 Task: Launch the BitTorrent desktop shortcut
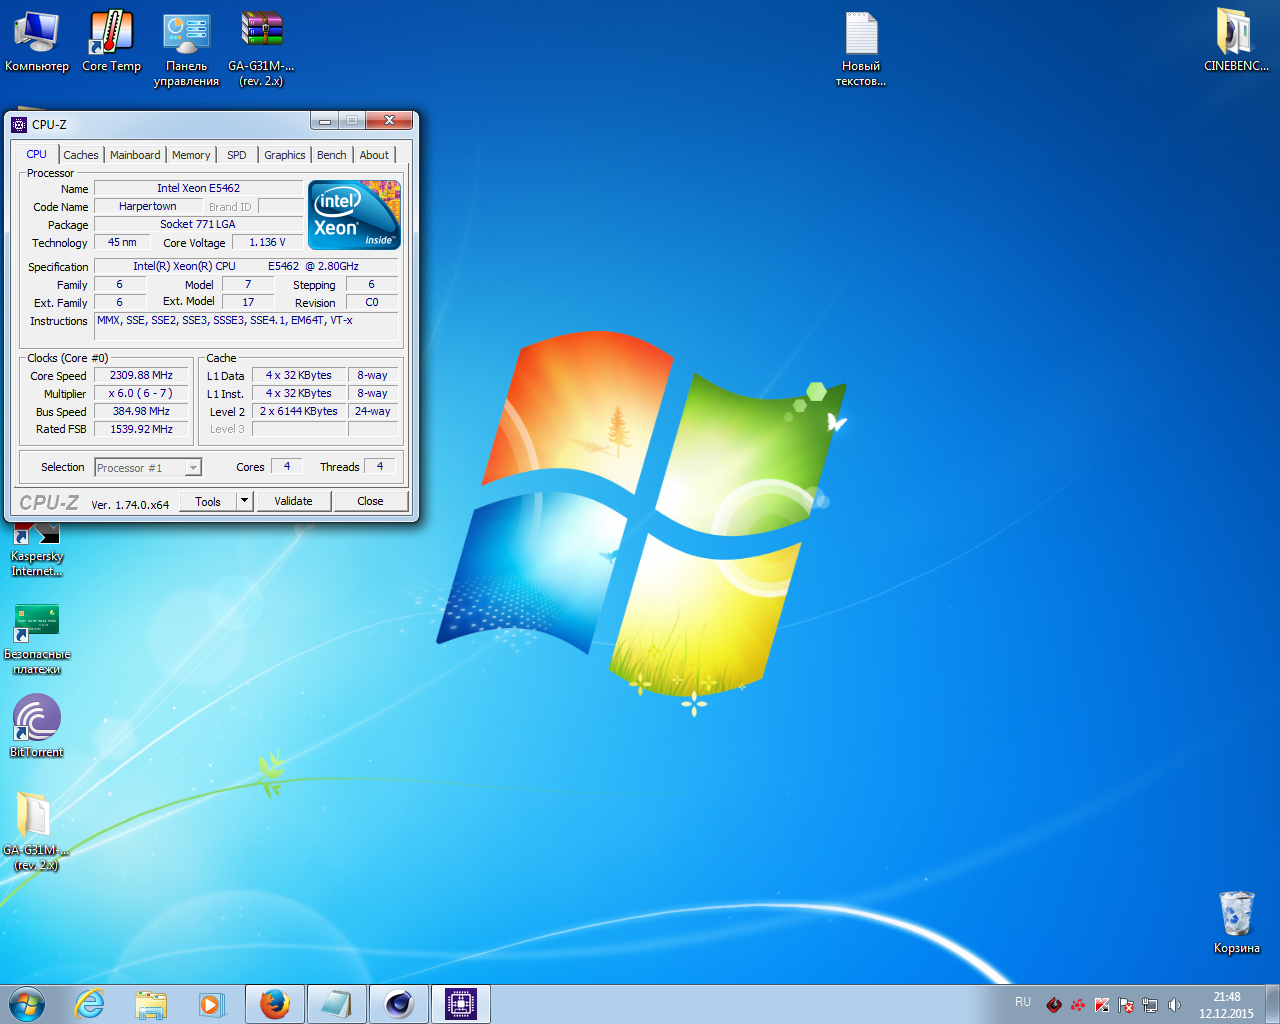pos(37,726)
